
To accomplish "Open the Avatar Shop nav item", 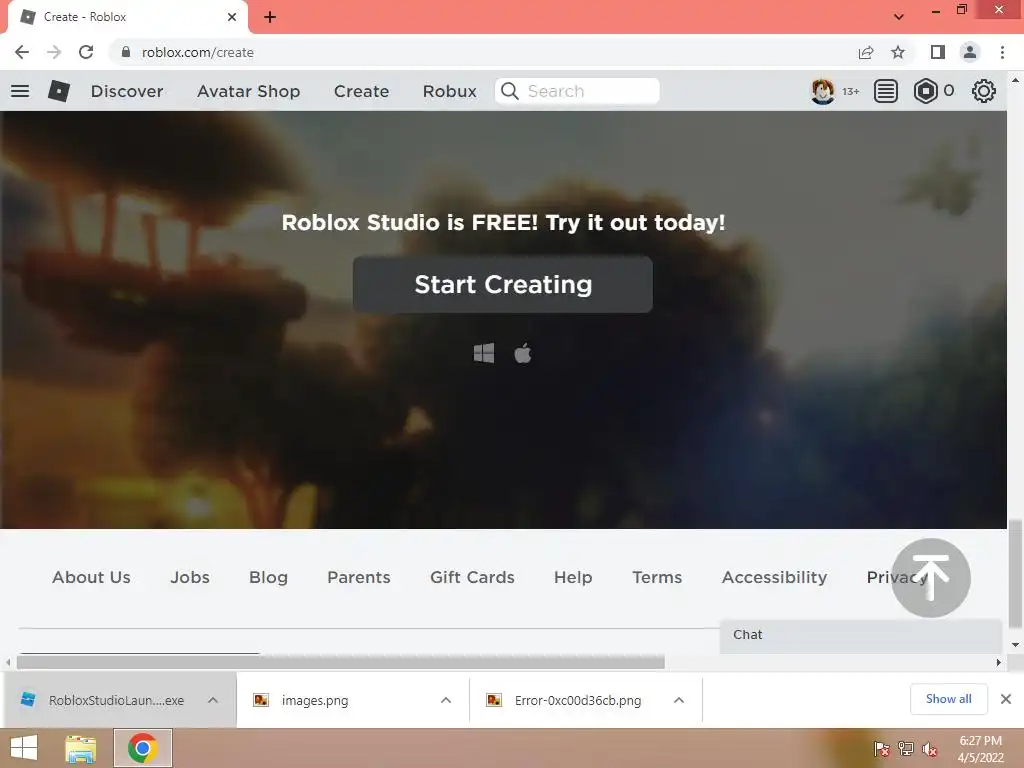I will (249, 91).
